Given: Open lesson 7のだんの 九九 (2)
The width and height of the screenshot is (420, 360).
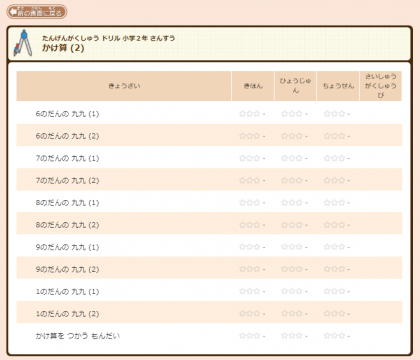Looking at the screenshot, I should (67, 181).
